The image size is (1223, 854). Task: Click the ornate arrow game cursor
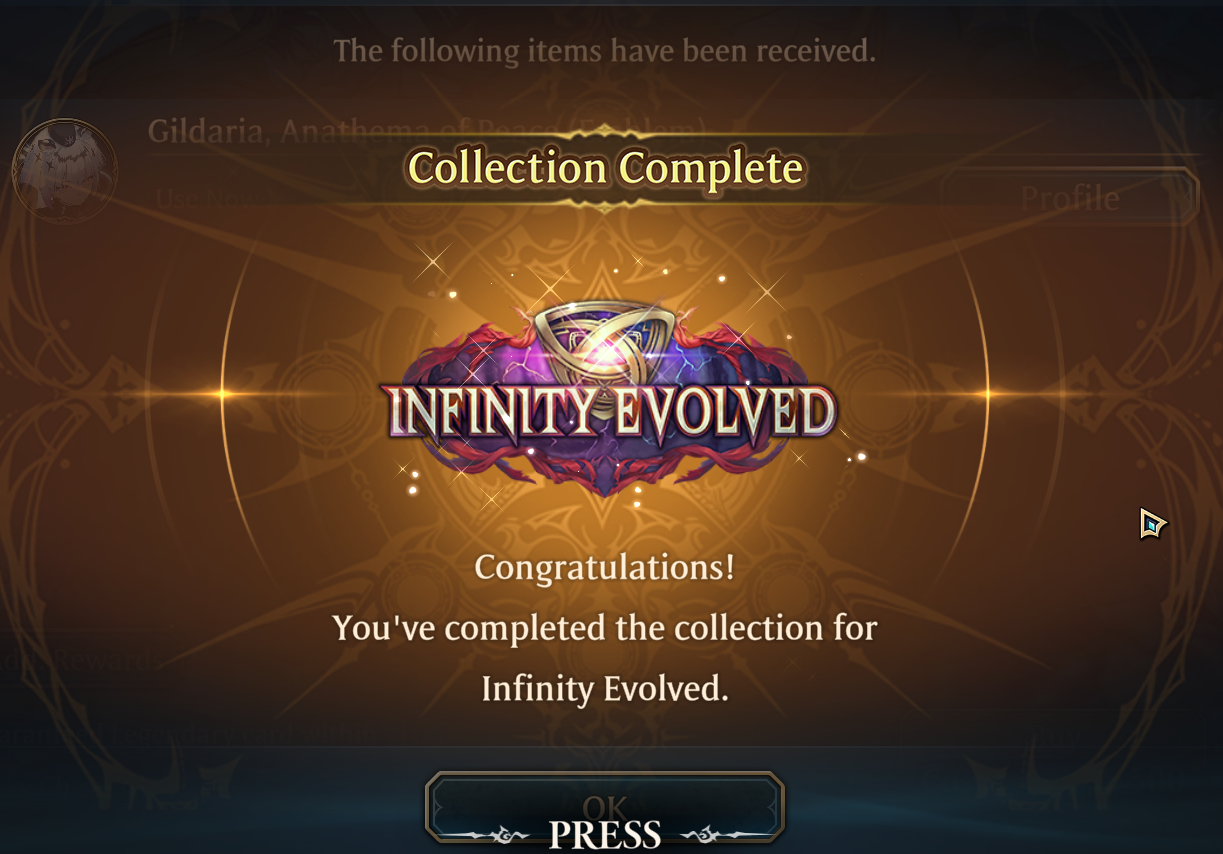pyautogui.click(x=1152, y=523)
